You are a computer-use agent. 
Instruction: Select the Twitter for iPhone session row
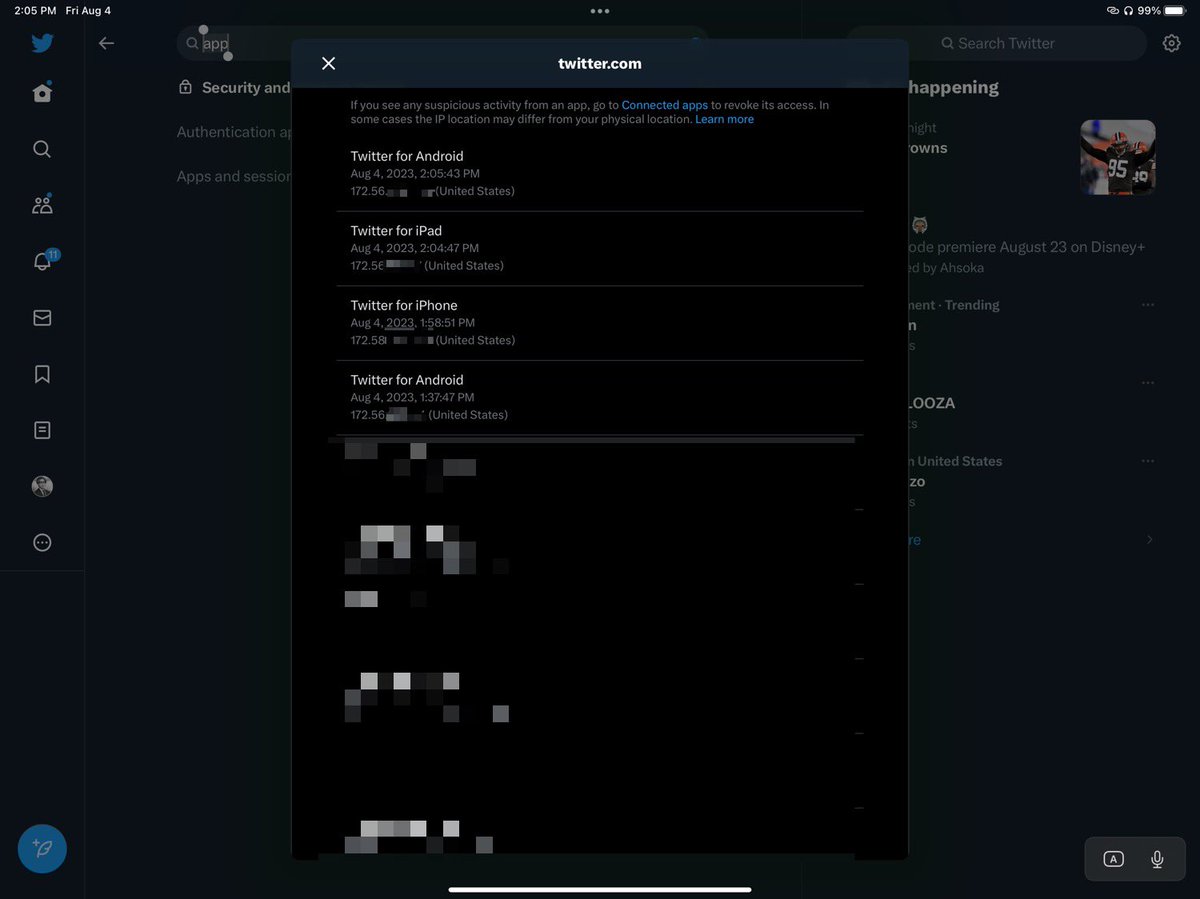tap(600, 323)
